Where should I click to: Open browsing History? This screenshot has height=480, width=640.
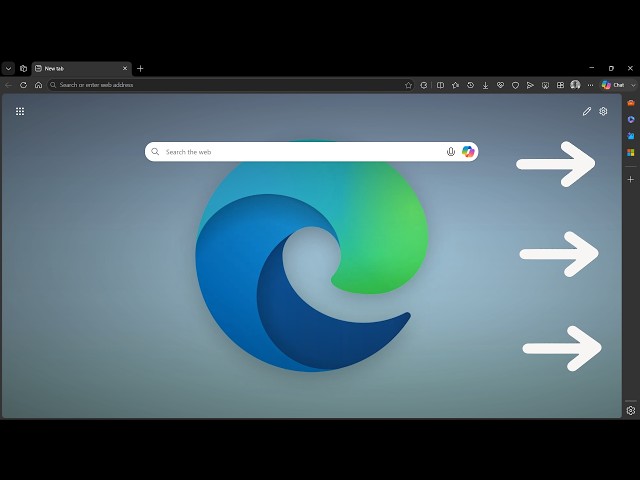470,85
